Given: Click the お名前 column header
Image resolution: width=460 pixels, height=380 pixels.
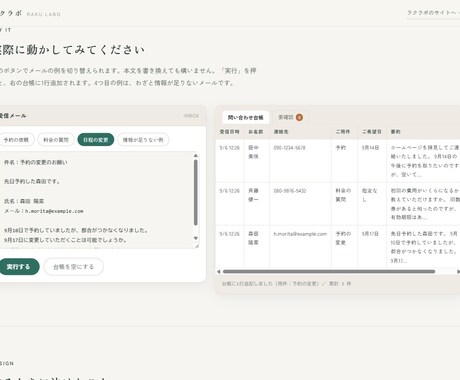Looking at the screenshot, I should tap(256, 132).
